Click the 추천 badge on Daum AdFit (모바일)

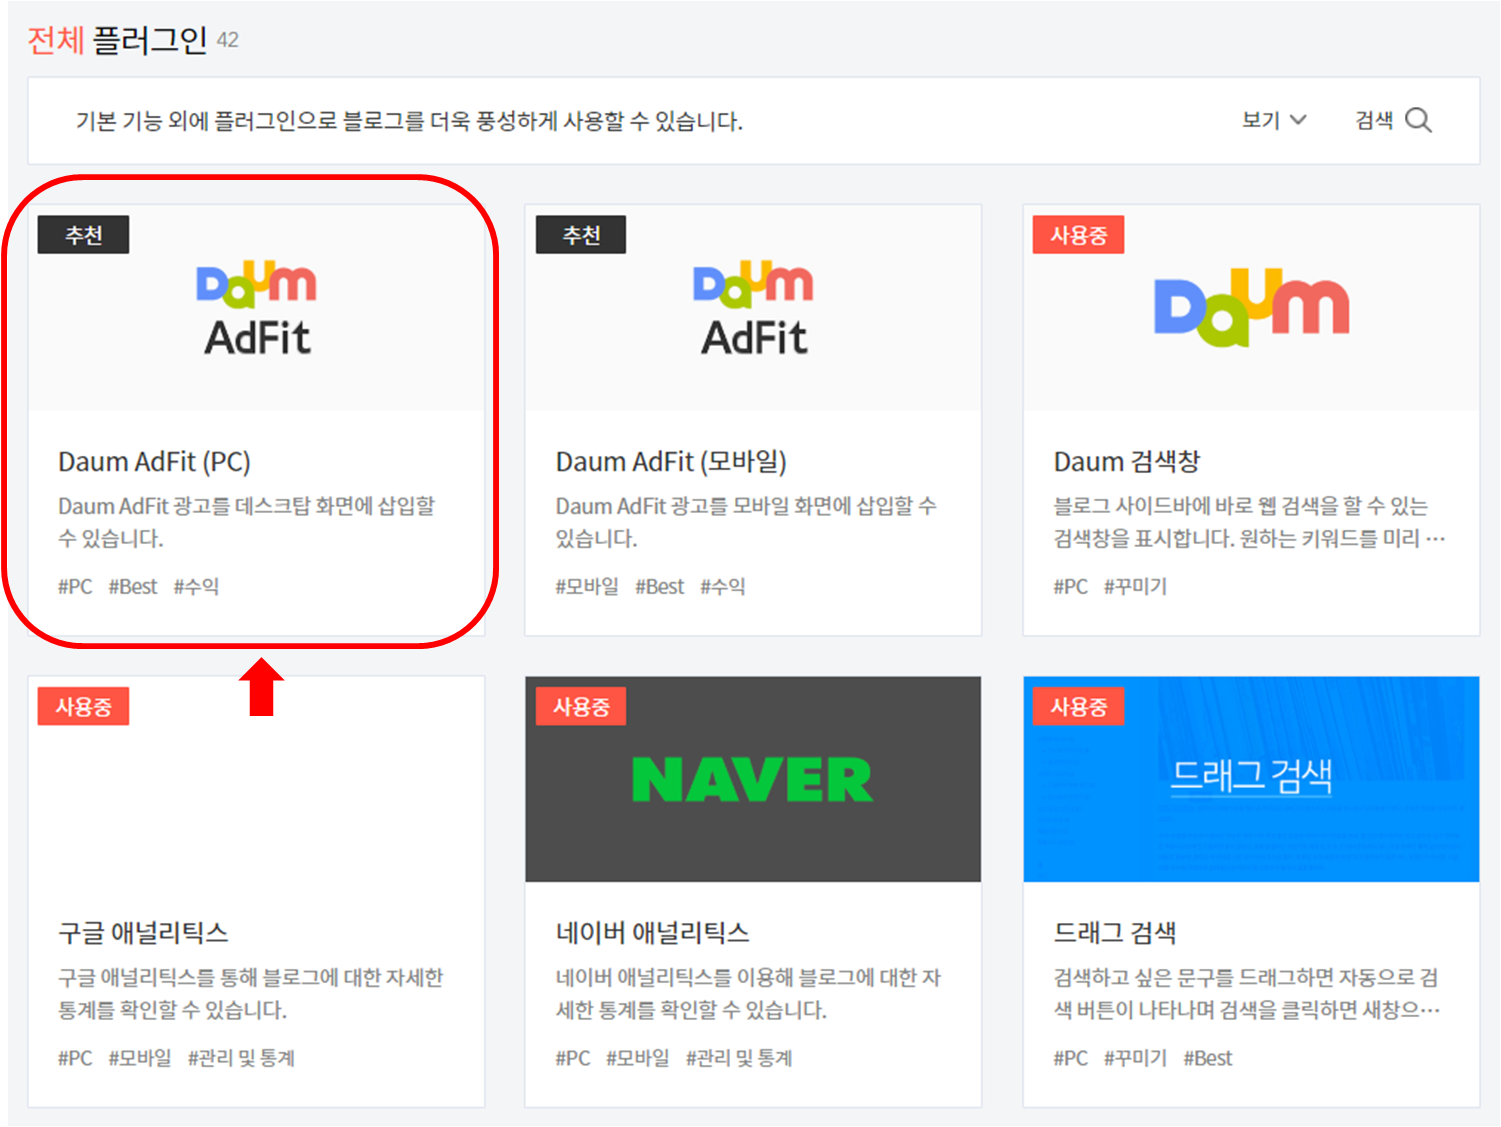(581, 235)
